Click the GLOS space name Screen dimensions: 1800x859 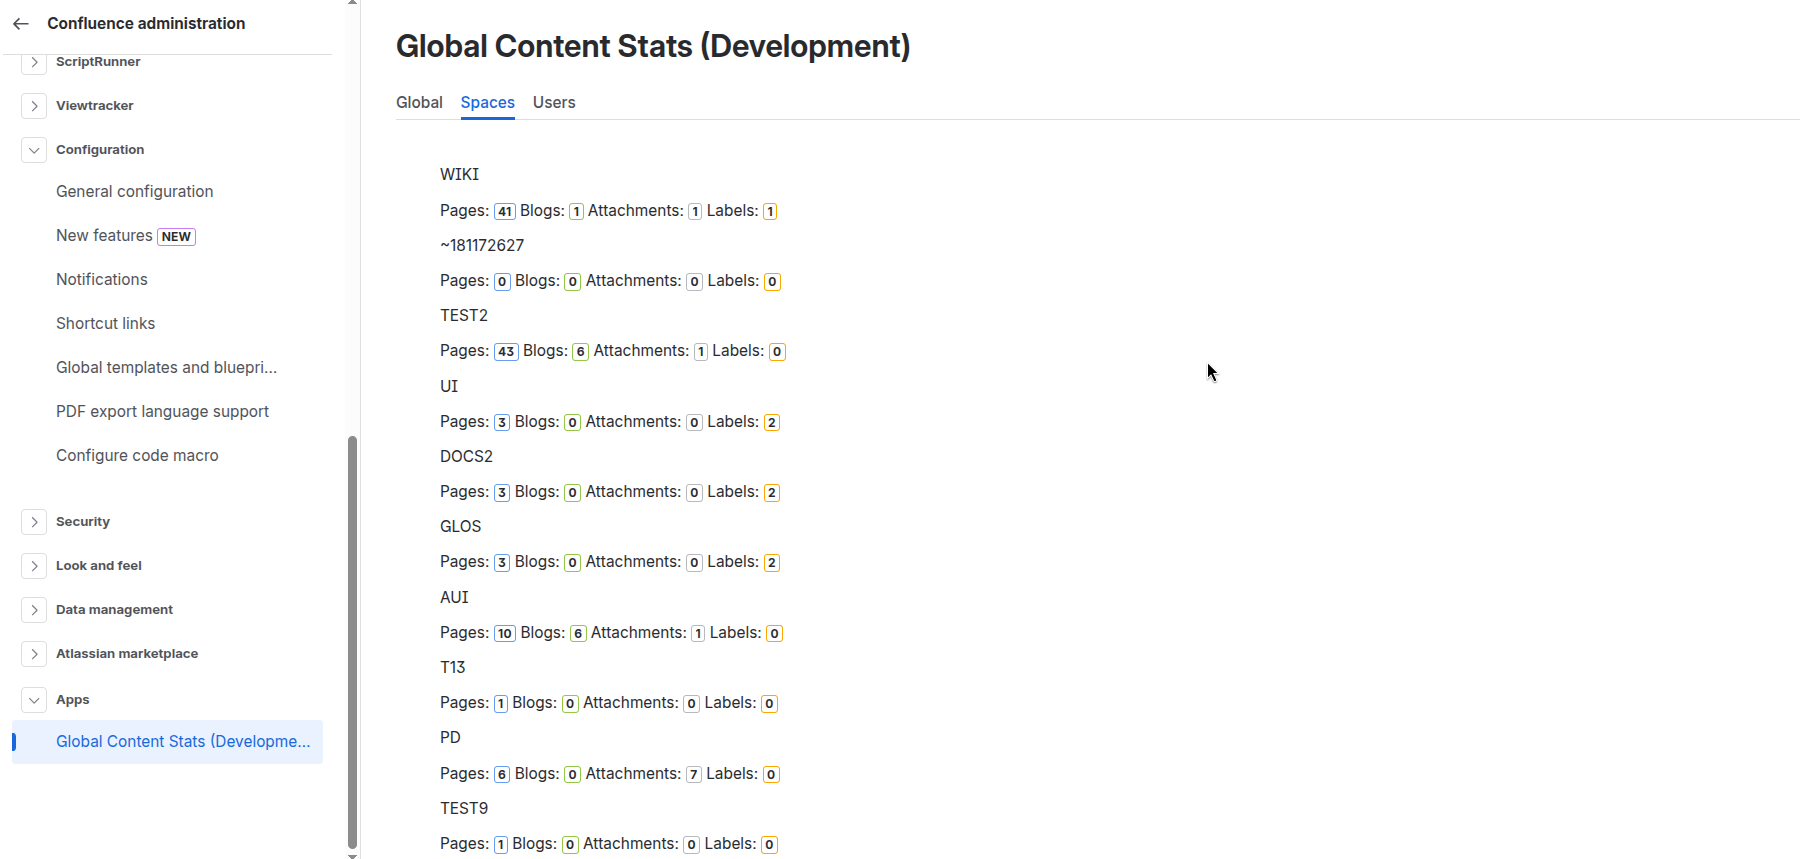point(461,527)
